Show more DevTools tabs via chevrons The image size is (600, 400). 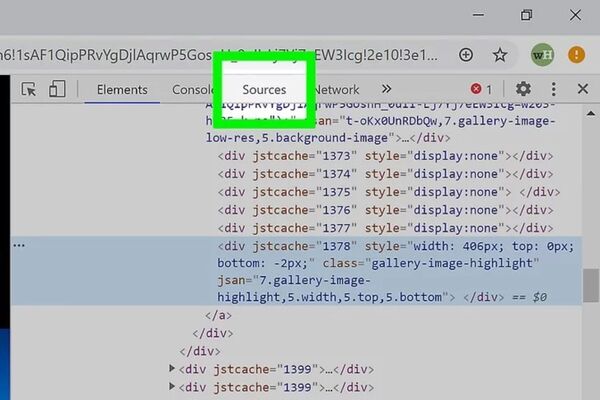(386, 90)
